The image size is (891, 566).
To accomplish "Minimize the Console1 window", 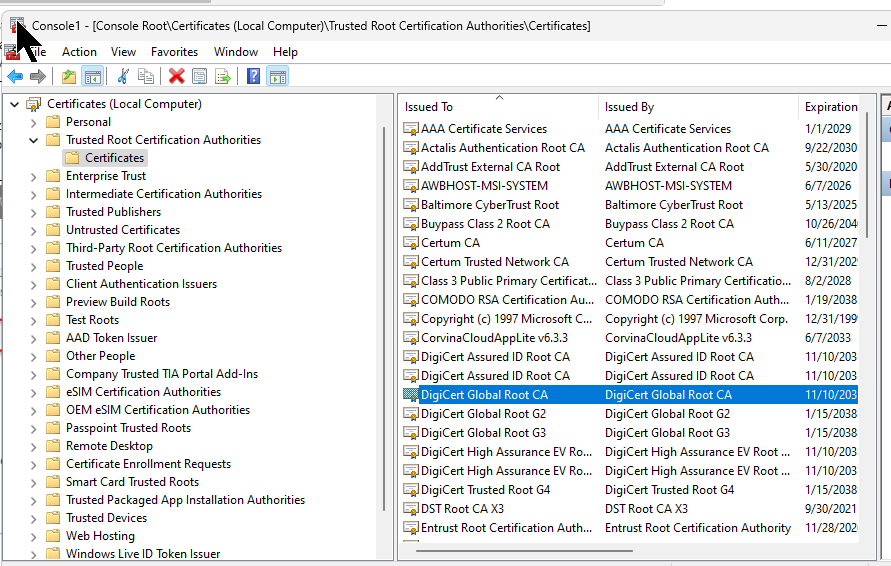I will tap(881, 26).
